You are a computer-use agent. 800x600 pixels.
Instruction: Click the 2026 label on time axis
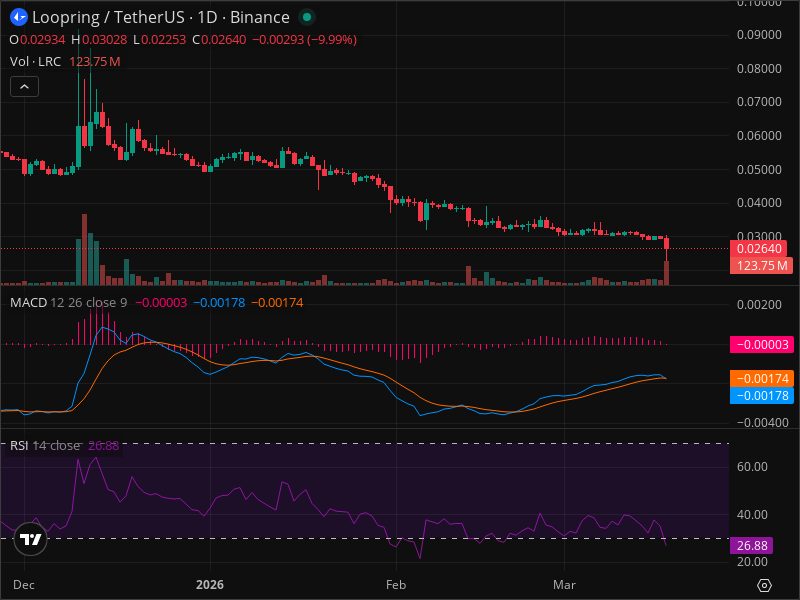pos(210,585)
